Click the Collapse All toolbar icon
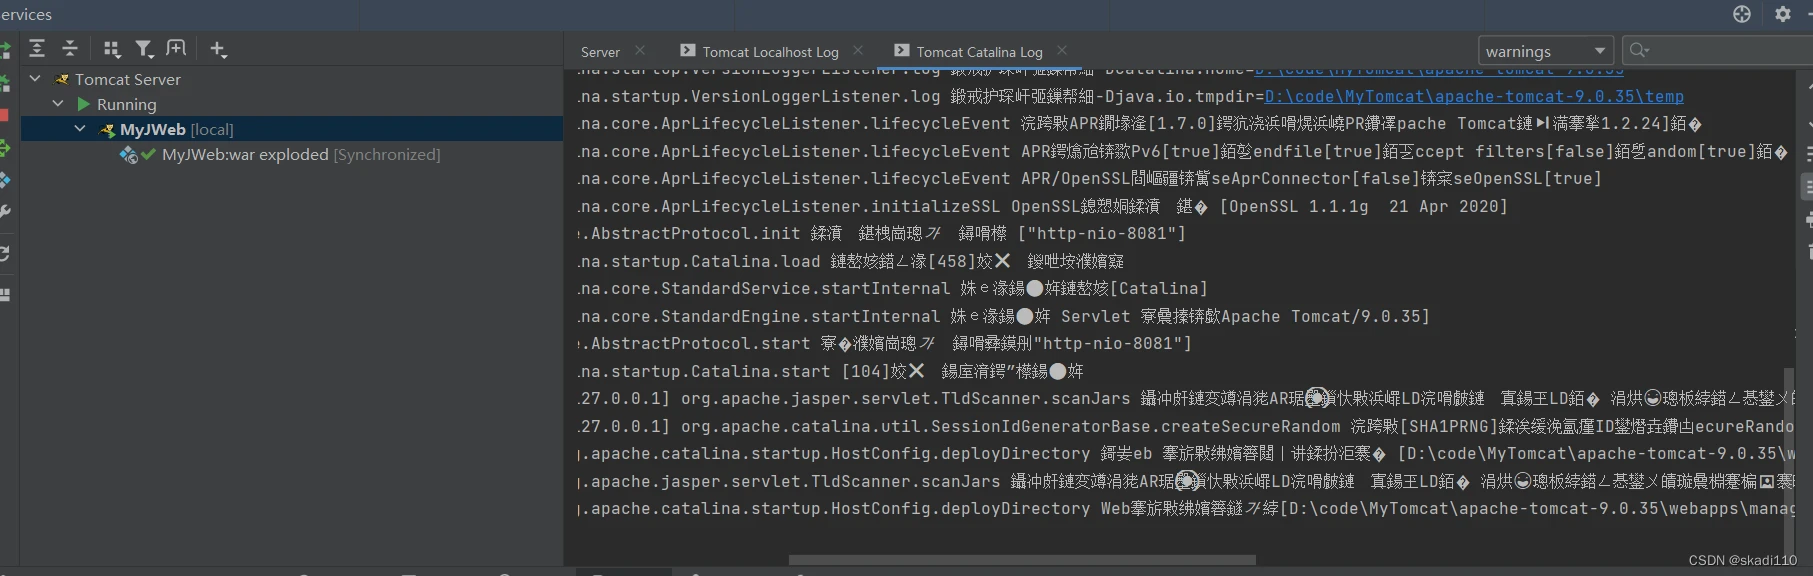1813x576 pixels. coord(70,49)
